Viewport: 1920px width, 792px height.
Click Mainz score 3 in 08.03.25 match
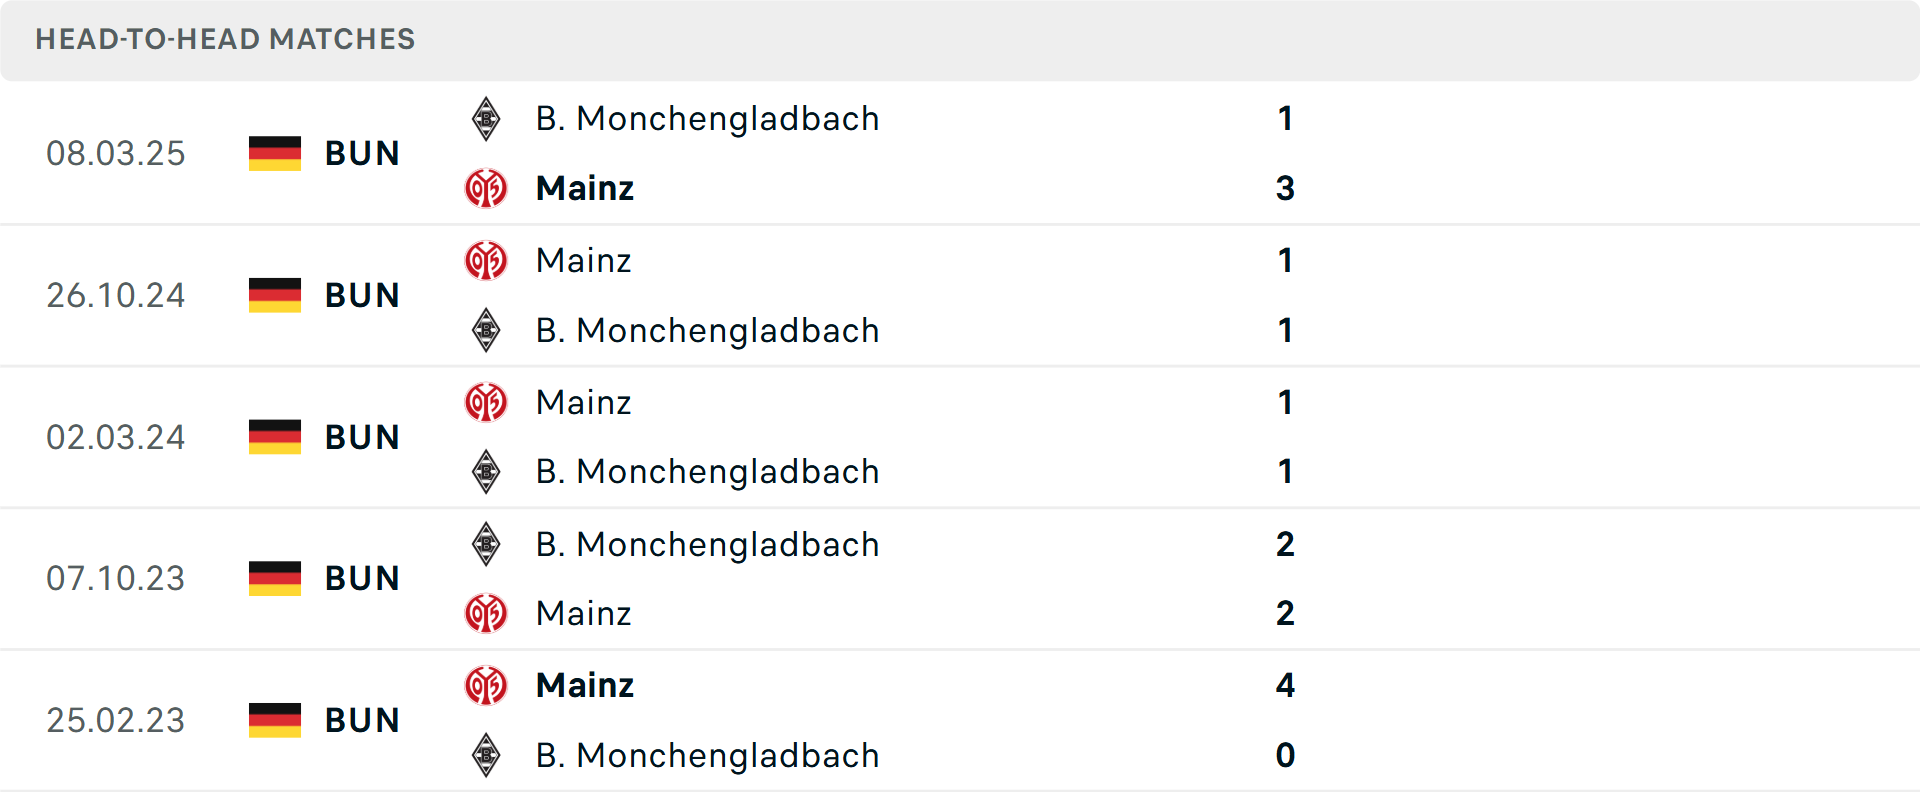coord(1285,188)
